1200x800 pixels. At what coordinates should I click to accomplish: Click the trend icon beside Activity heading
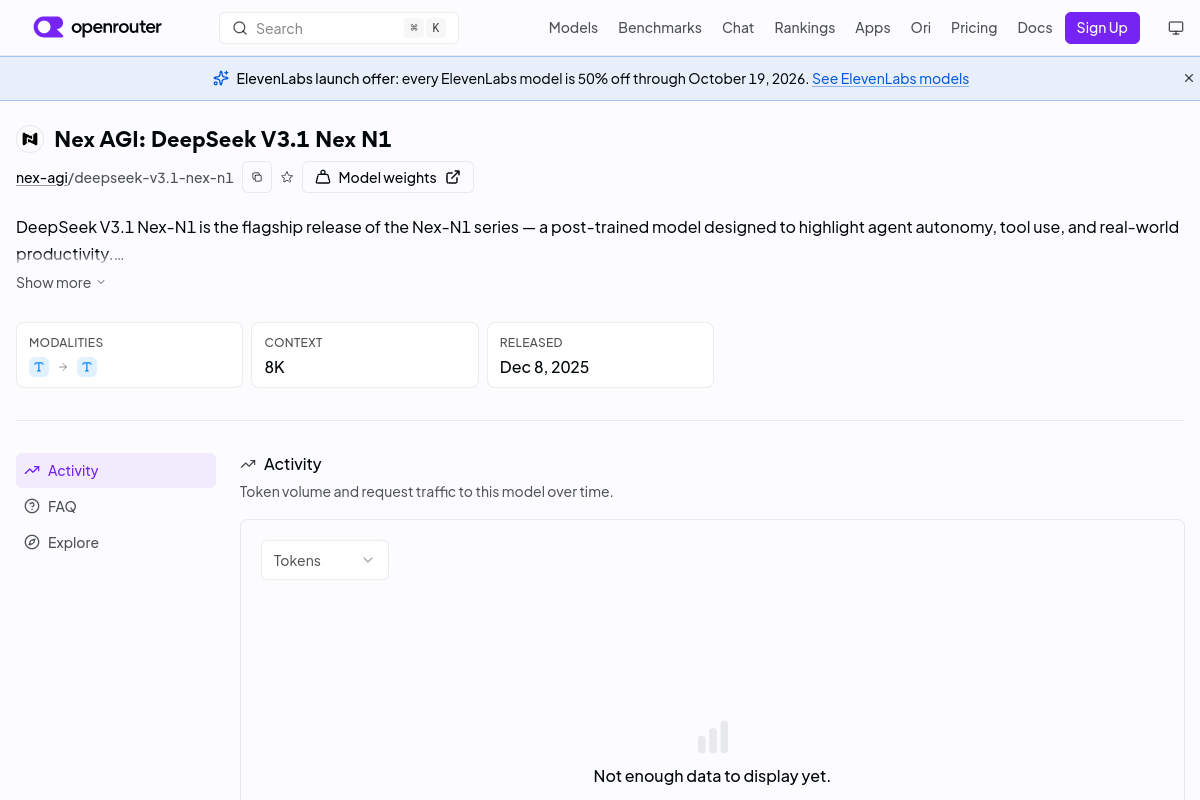click(x=248, y=464)
